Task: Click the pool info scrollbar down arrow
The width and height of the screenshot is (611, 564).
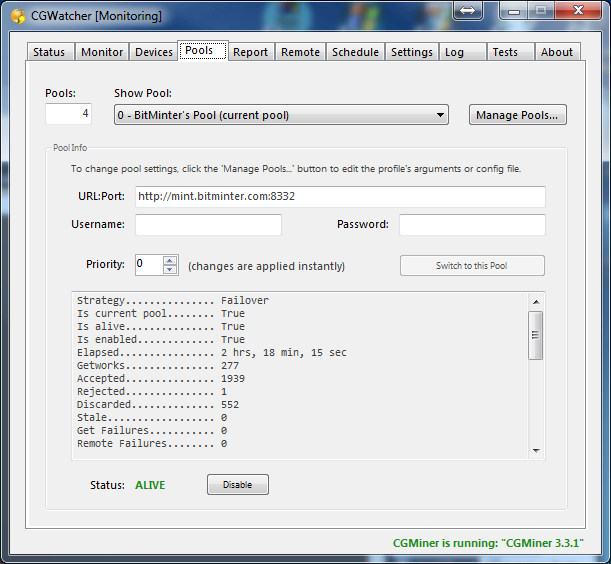Action: coord(536,451)
